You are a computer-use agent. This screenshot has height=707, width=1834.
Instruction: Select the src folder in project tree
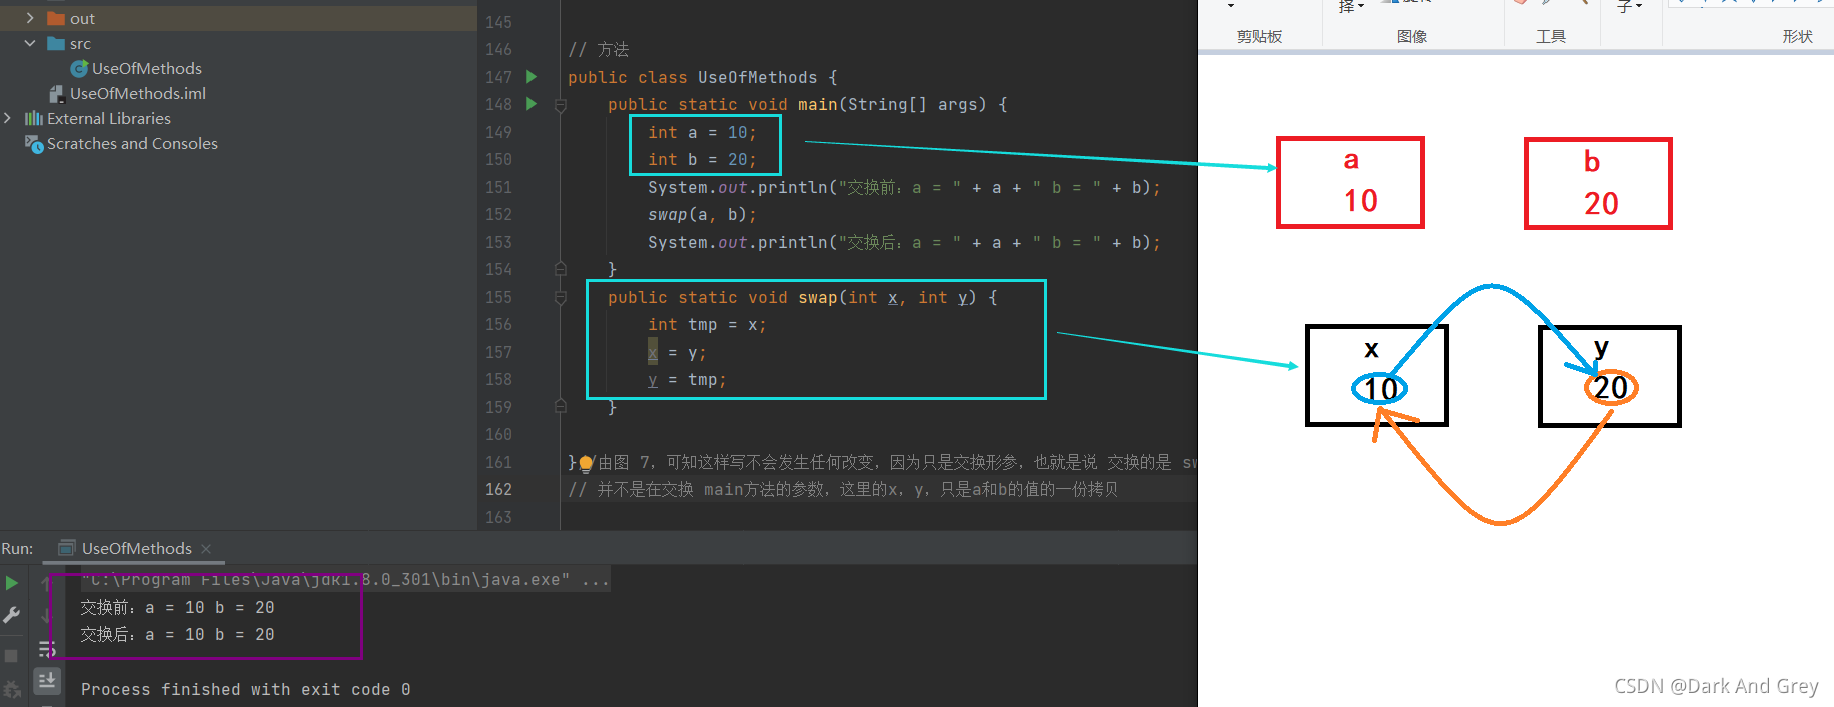[x=80, y=43]
